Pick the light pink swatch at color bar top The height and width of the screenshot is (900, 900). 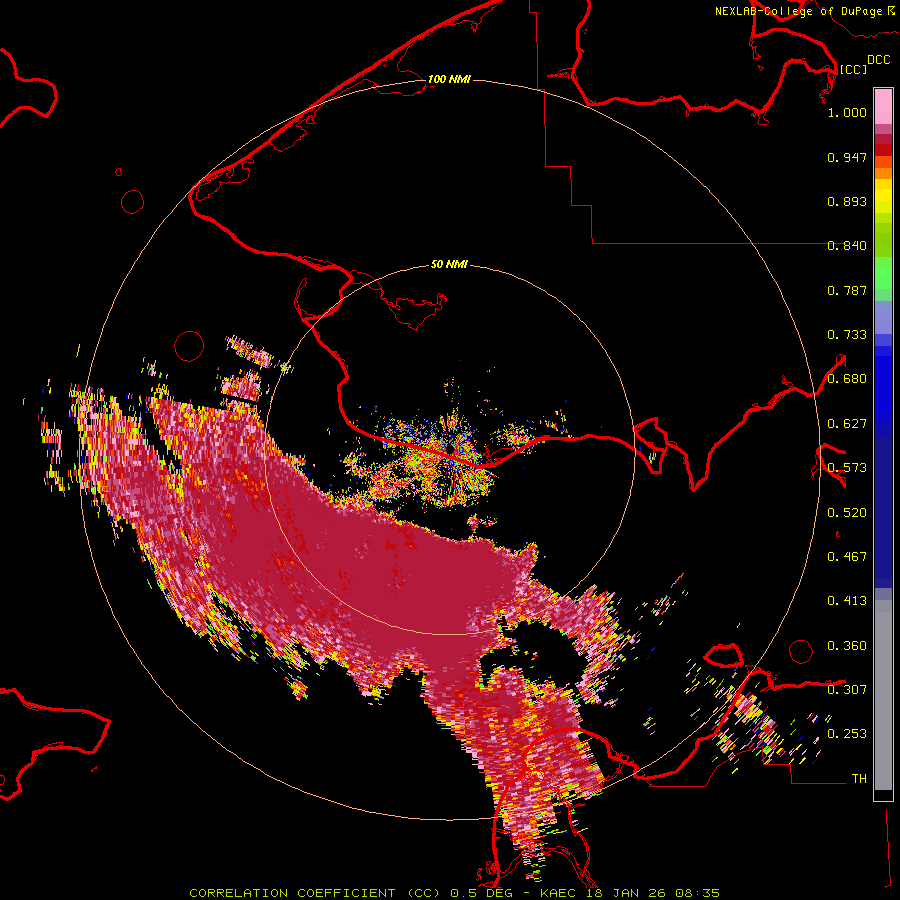pos(883,107)
